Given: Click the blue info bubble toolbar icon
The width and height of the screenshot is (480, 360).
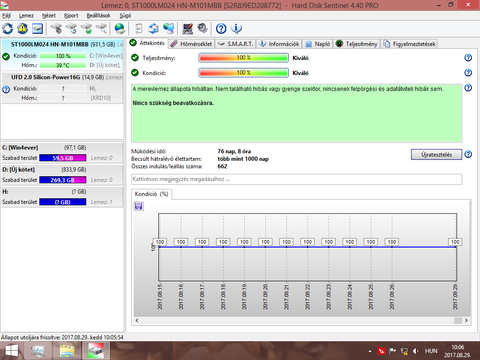Looking at the screenshot, I should (x=236, y=29).
